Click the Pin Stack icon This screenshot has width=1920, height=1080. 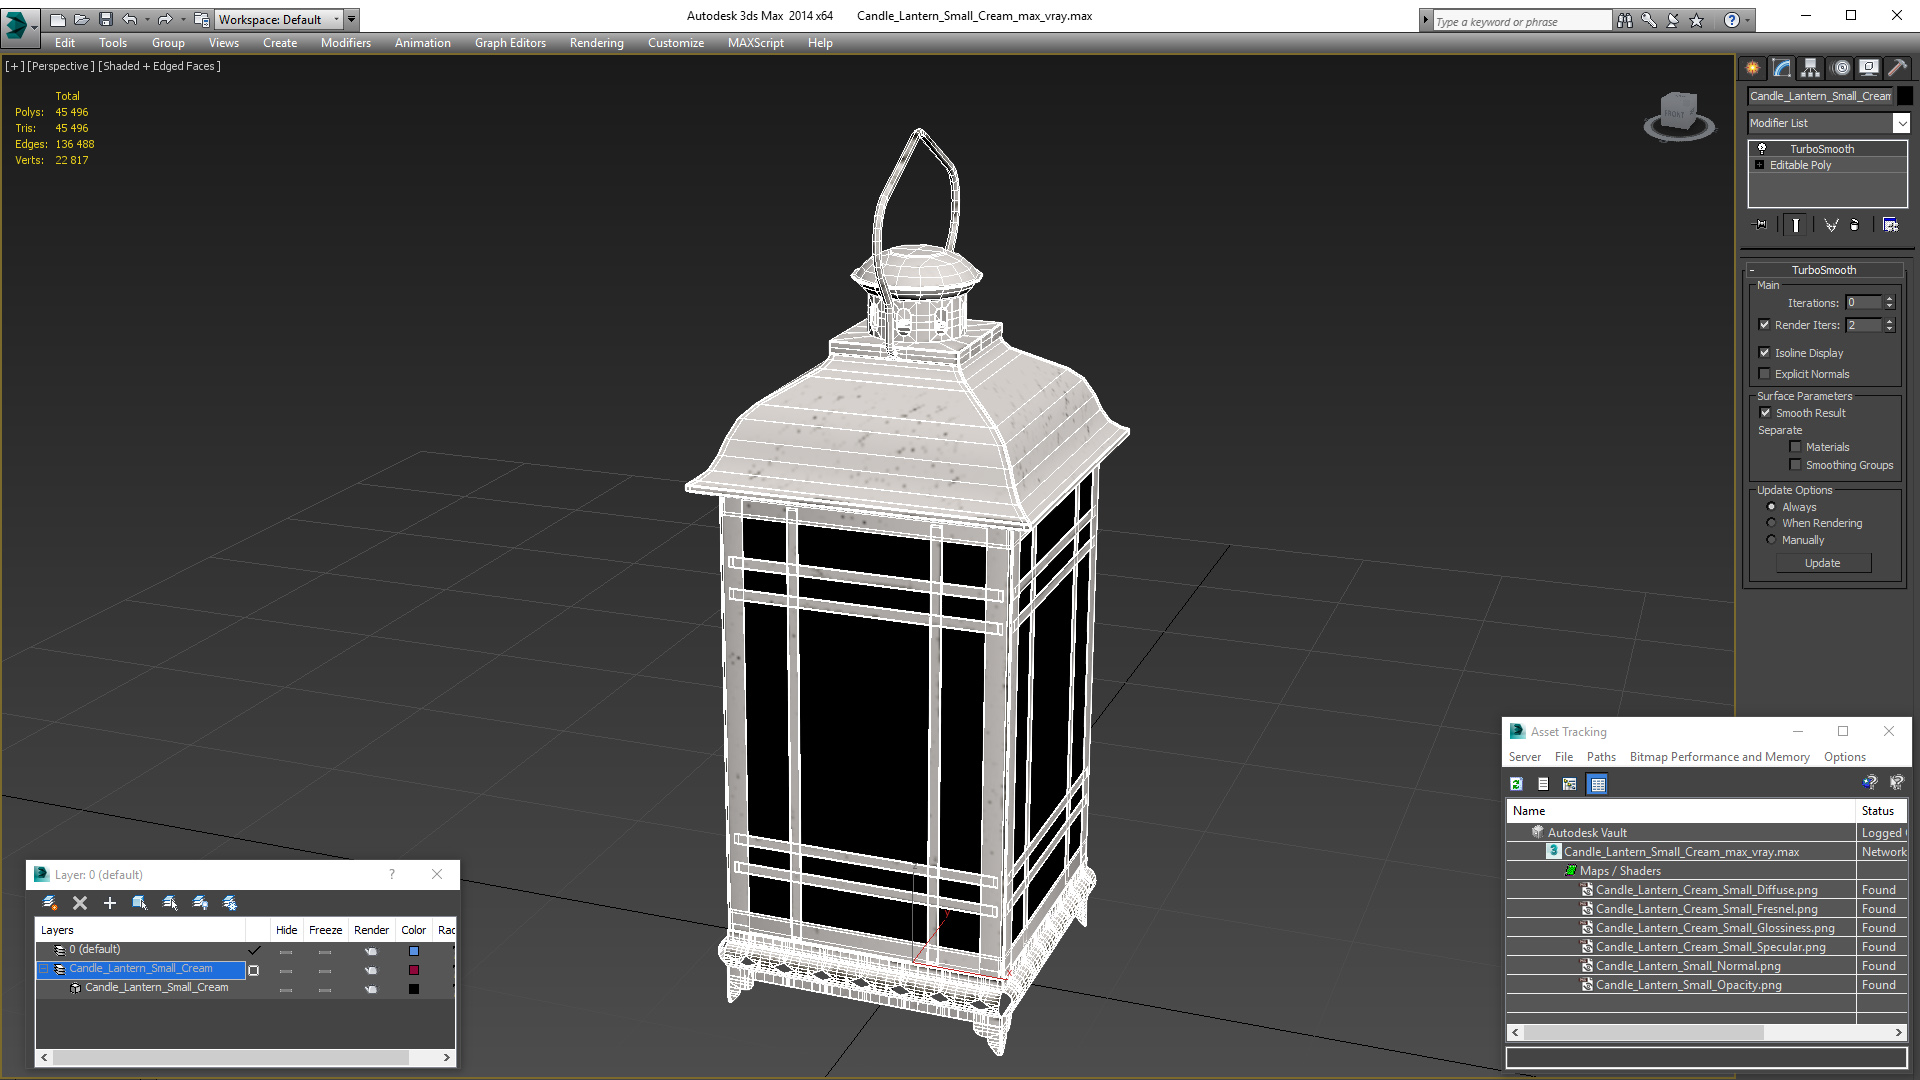coord(1761,225)
